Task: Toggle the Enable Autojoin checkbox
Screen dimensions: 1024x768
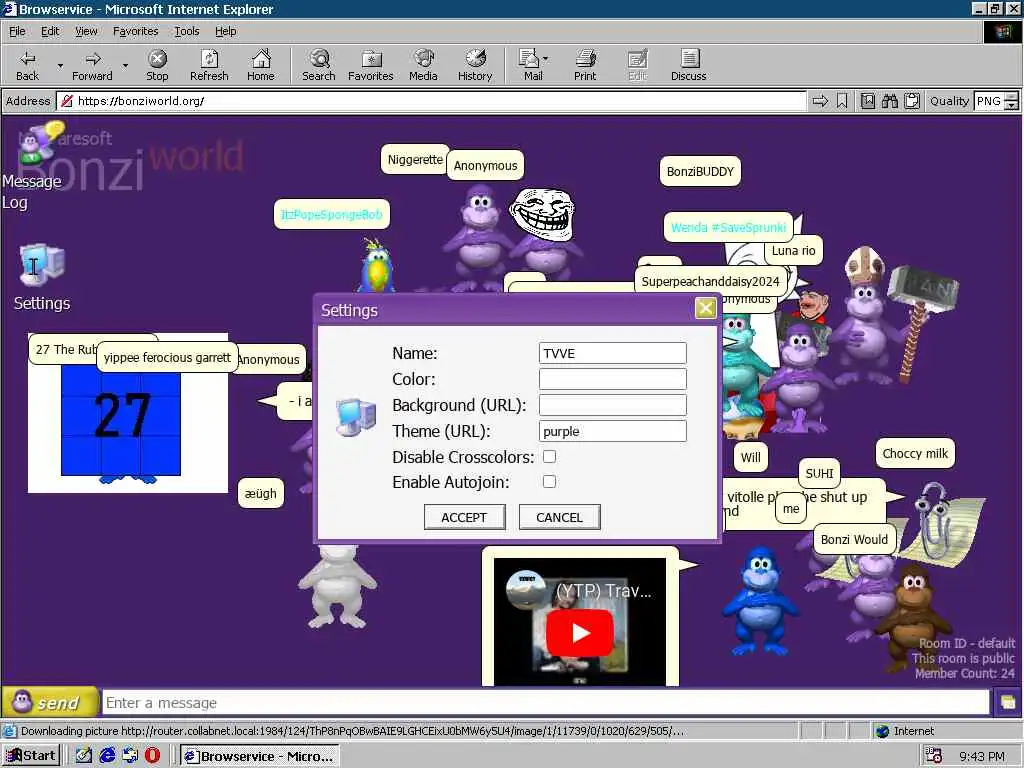Action: coord(549,481)
